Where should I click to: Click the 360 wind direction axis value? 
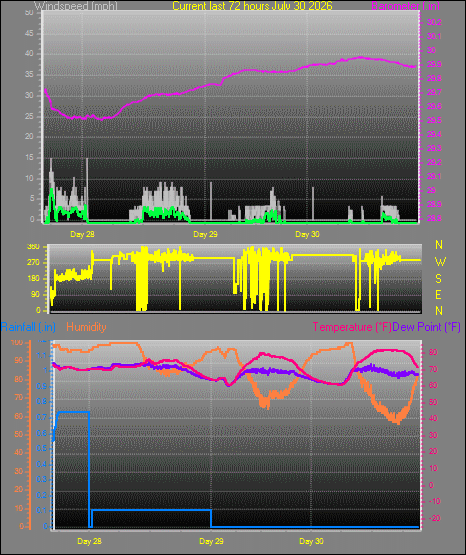pos(33,247)
